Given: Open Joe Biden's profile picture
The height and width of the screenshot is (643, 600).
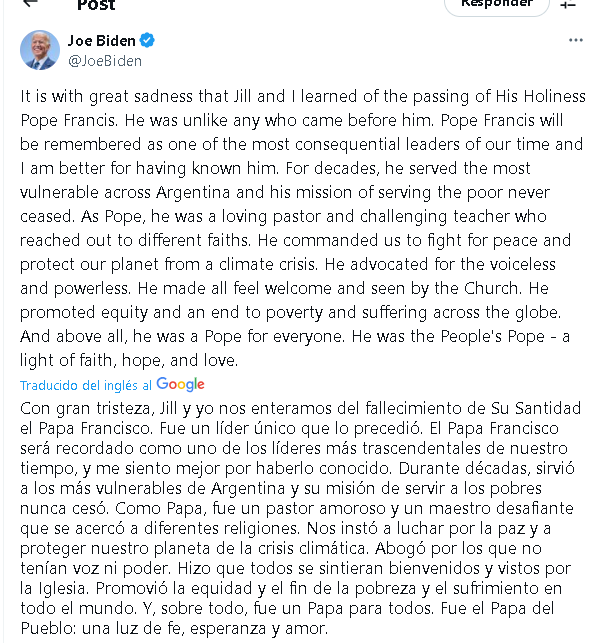Looking at the screenshot, I should click(x=40, y=50).
